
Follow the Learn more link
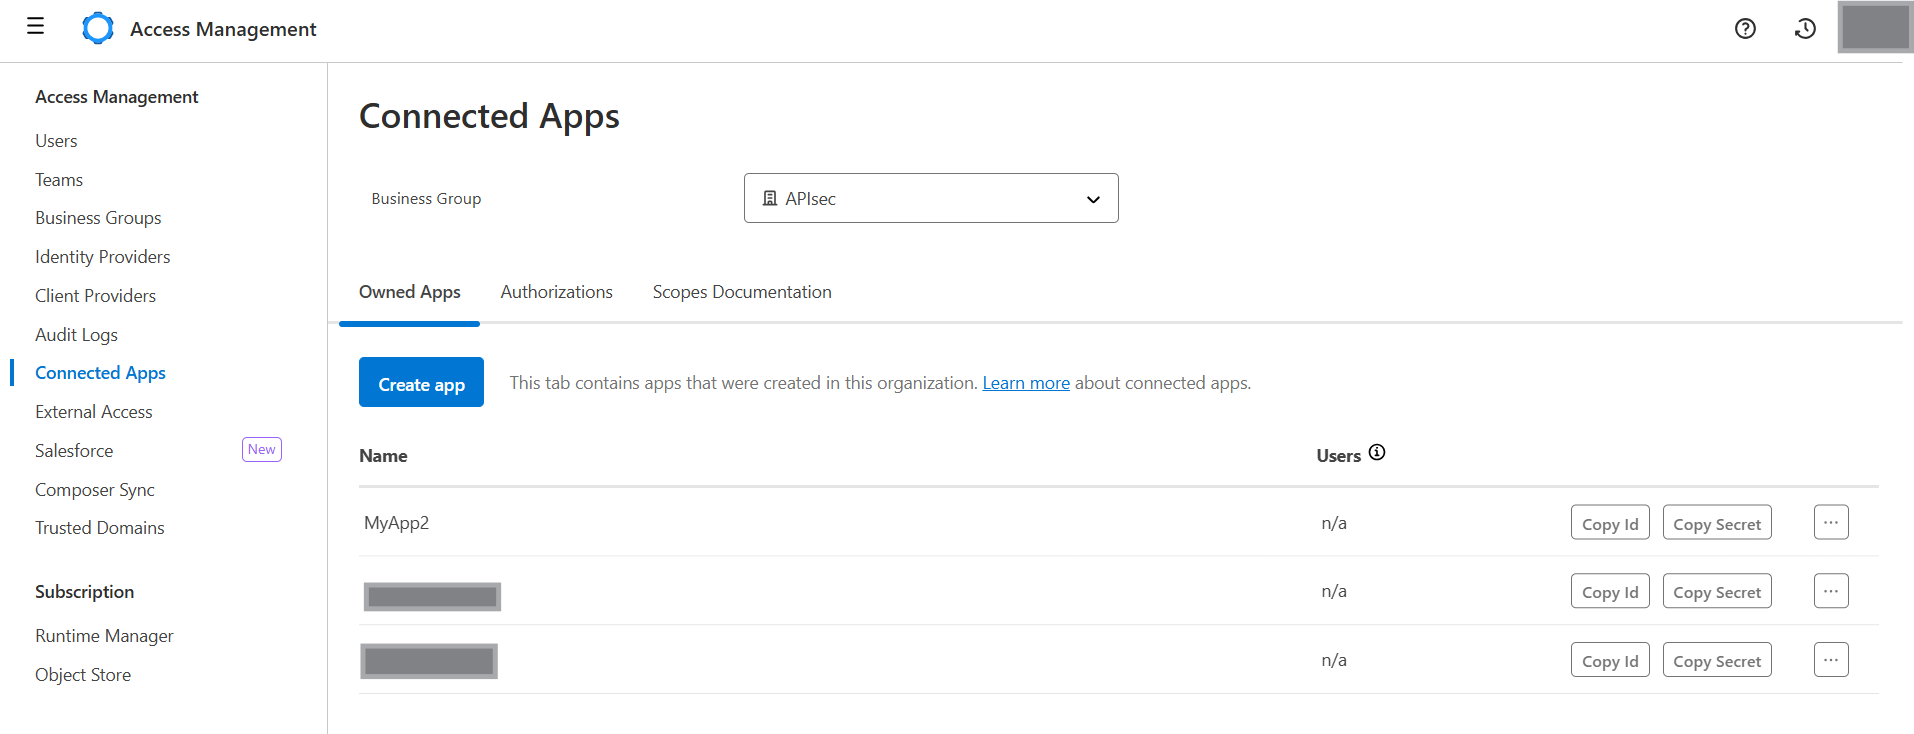click(1025, 383)
